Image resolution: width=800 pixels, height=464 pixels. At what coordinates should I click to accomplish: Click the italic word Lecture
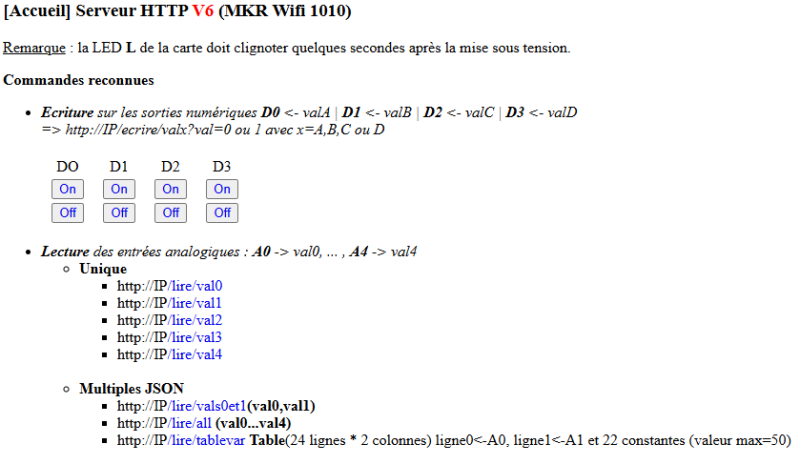click(x=65, y=252)
